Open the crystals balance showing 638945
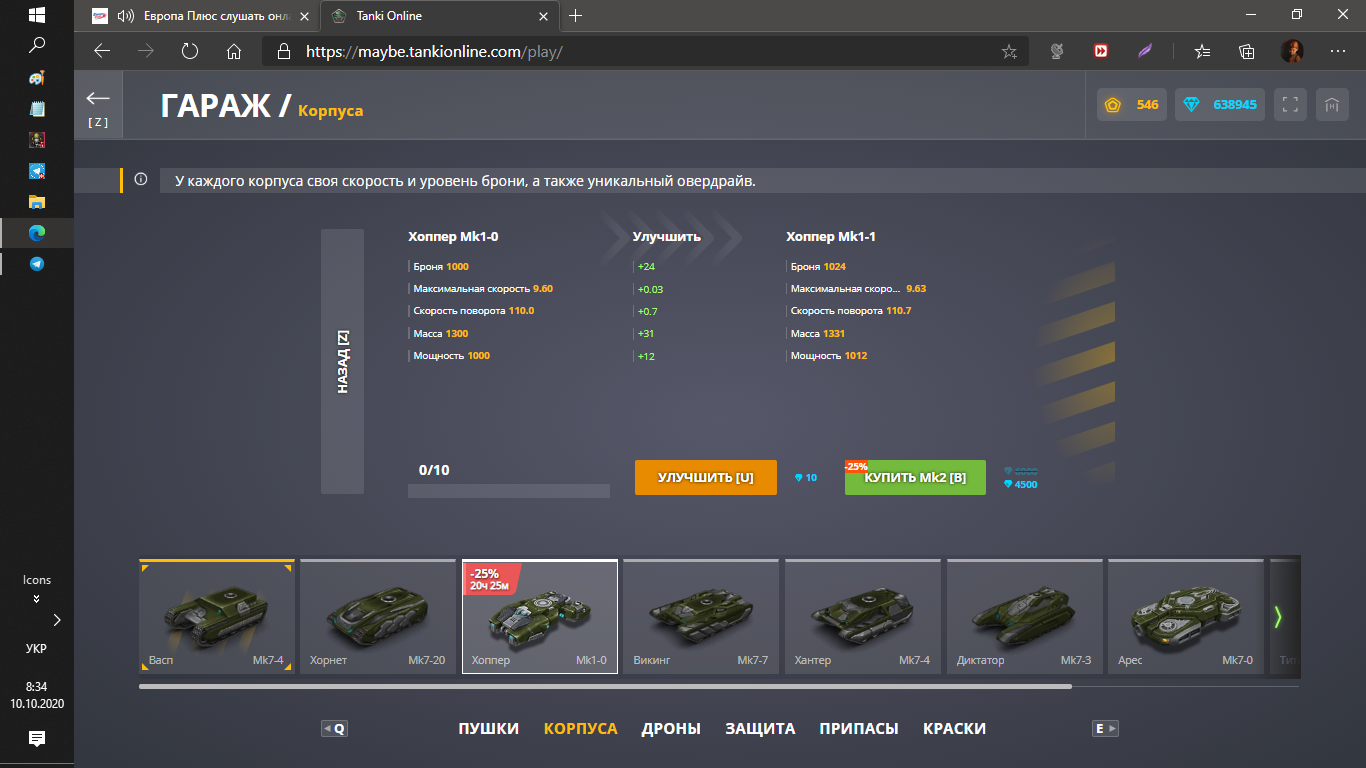 (1220, 104)
